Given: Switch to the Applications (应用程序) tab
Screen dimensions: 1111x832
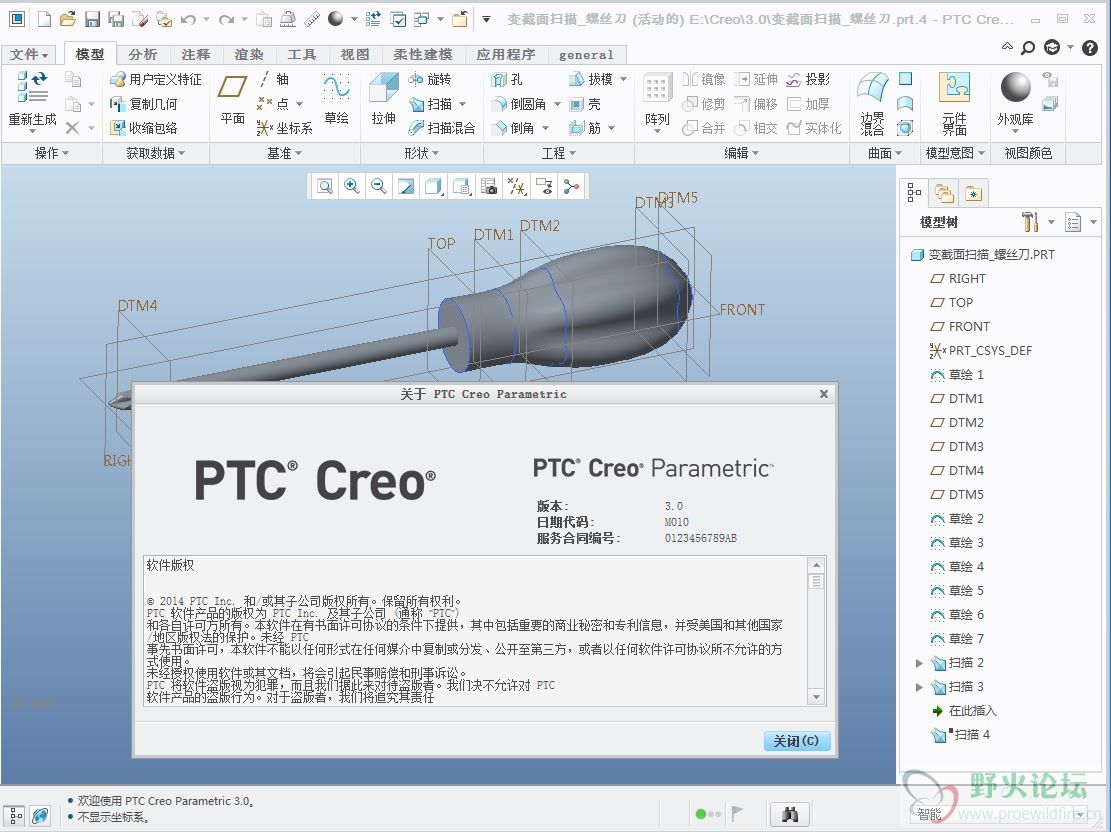Looking at the screenshot, I should [x=505, y=55].
